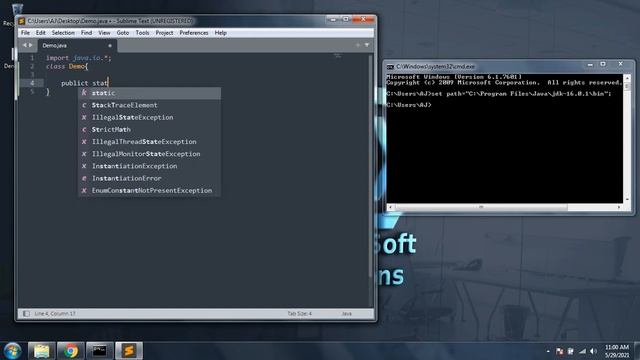Go to previous tab with left arrow
Screen dimensions: 640x360
pyautogui.click(x=24, y=45)
